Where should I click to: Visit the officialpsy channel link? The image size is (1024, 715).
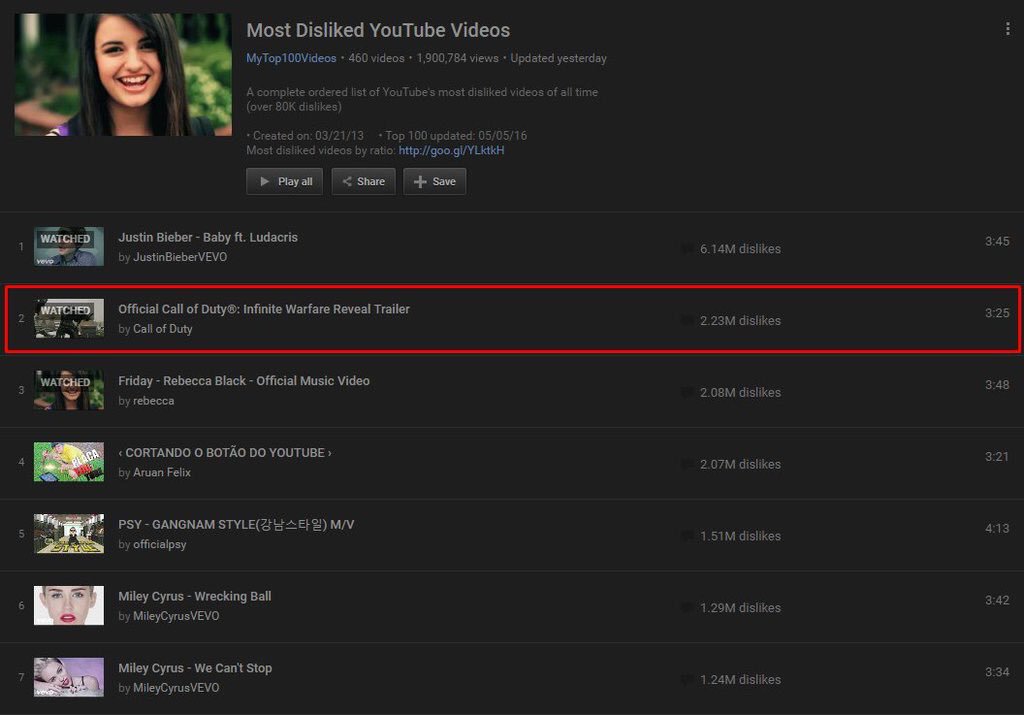(x=159, y=545)
